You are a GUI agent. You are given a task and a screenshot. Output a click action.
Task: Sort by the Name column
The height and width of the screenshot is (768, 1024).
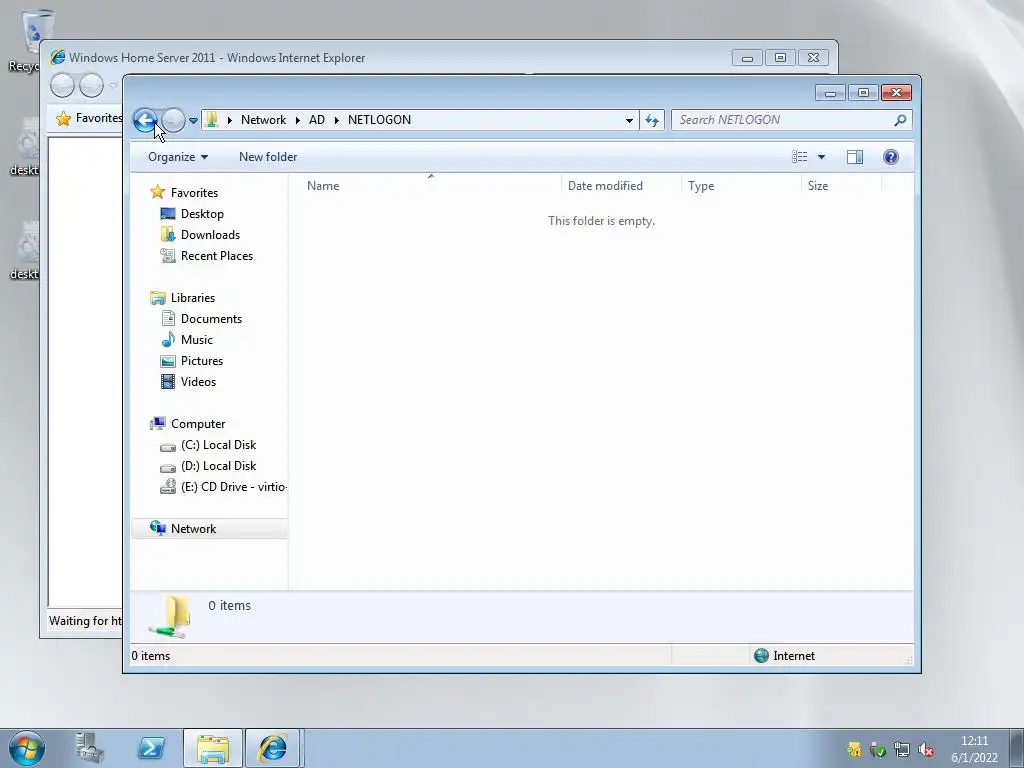click(x=431, y=185)
